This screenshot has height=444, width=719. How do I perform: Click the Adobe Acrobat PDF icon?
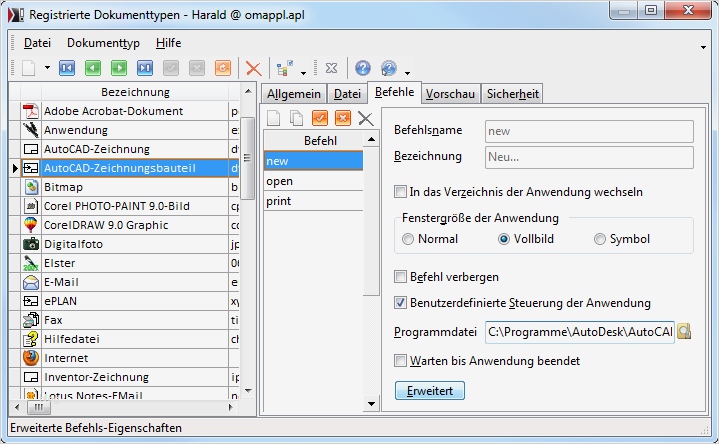(31, 111)
